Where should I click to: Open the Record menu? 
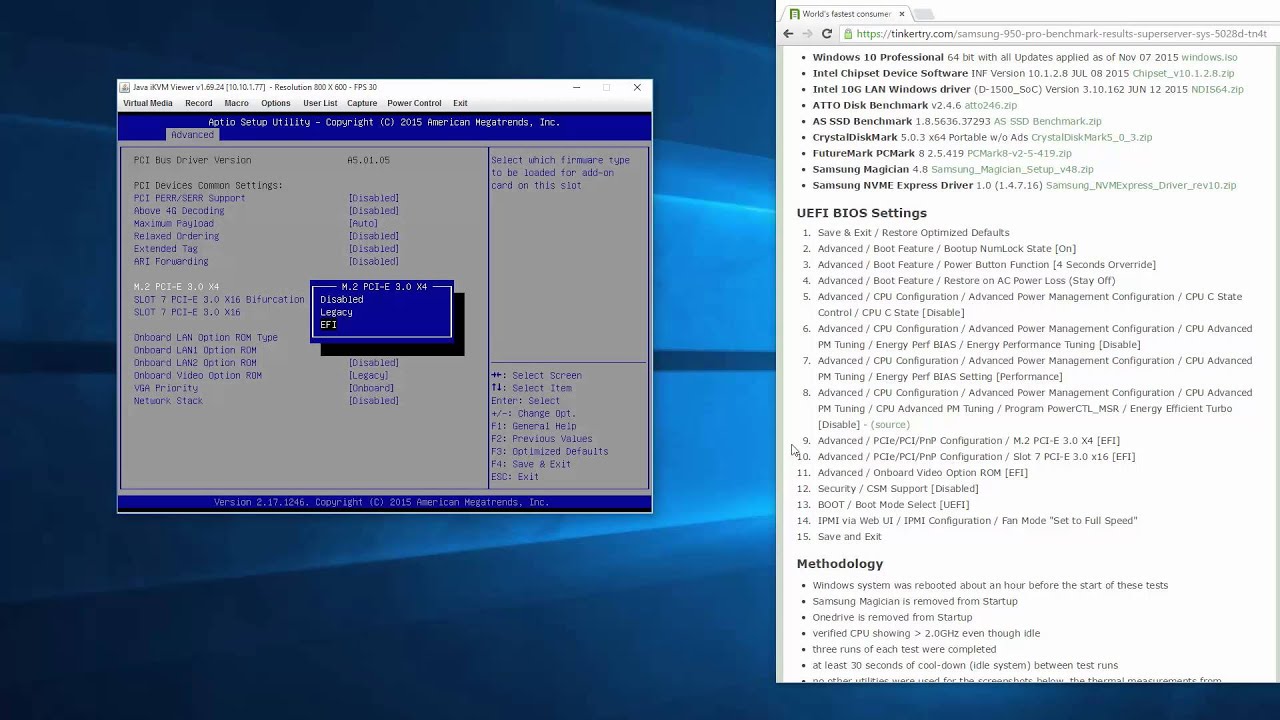point(198,103)
